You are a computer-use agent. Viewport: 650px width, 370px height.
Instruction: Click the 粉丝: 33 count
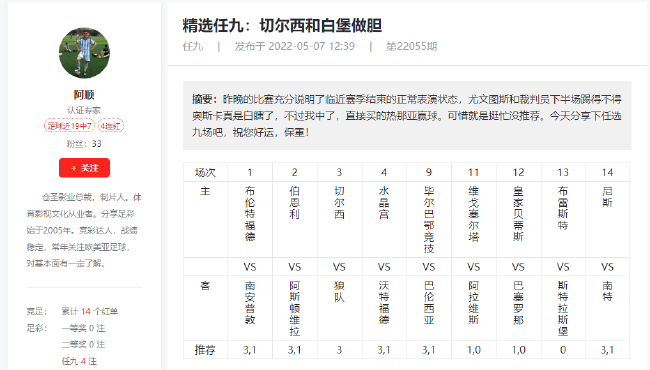(84, 144)
